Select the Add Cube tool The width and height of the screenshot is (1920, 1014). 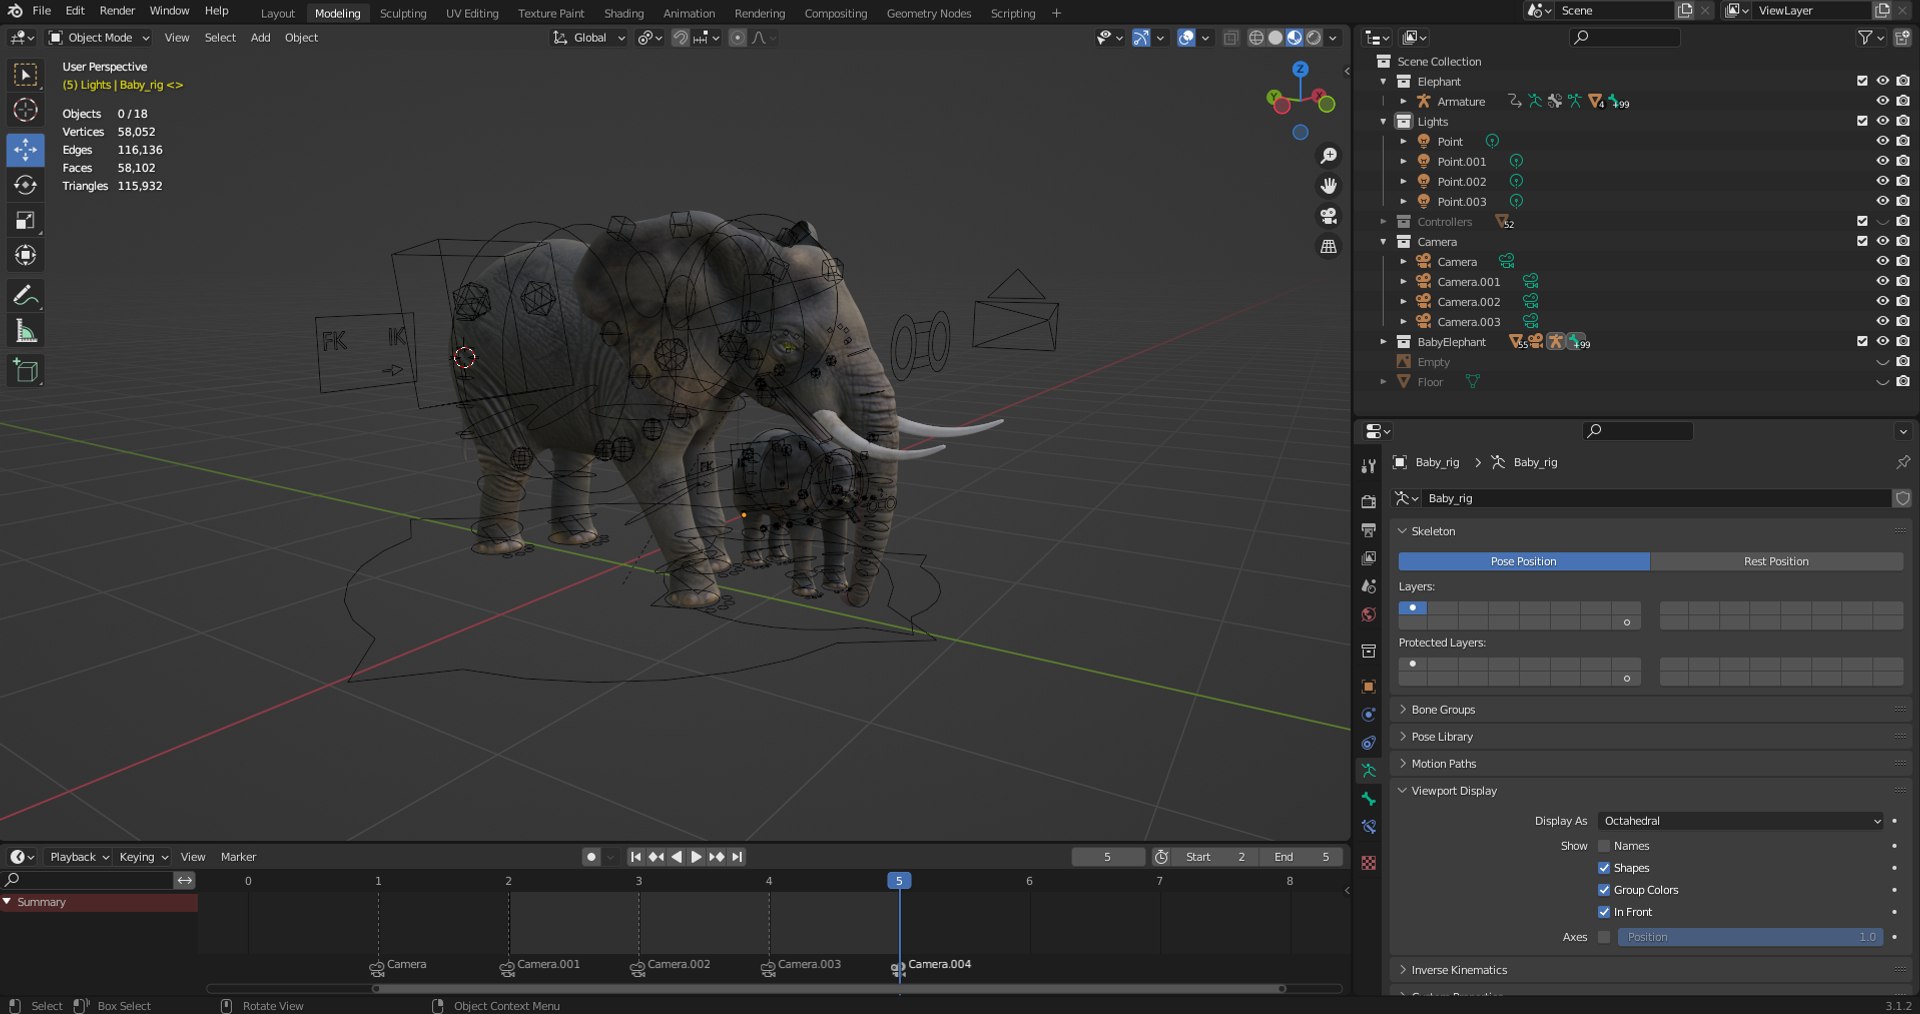[26, 370]
